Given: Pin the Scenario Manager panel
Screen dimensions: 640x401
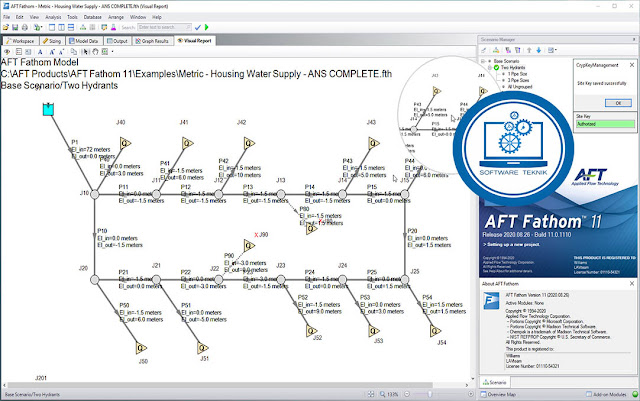Looking at the screenshot, I should [x=634, y=40].
